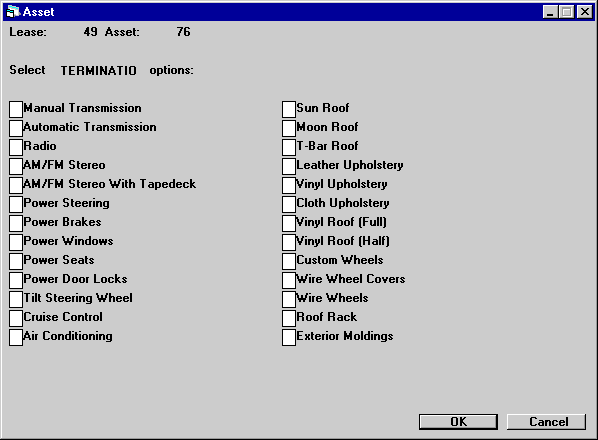Minimize the Asset window
Viewport: 598px width, 440px height.
tap(550, 12)
